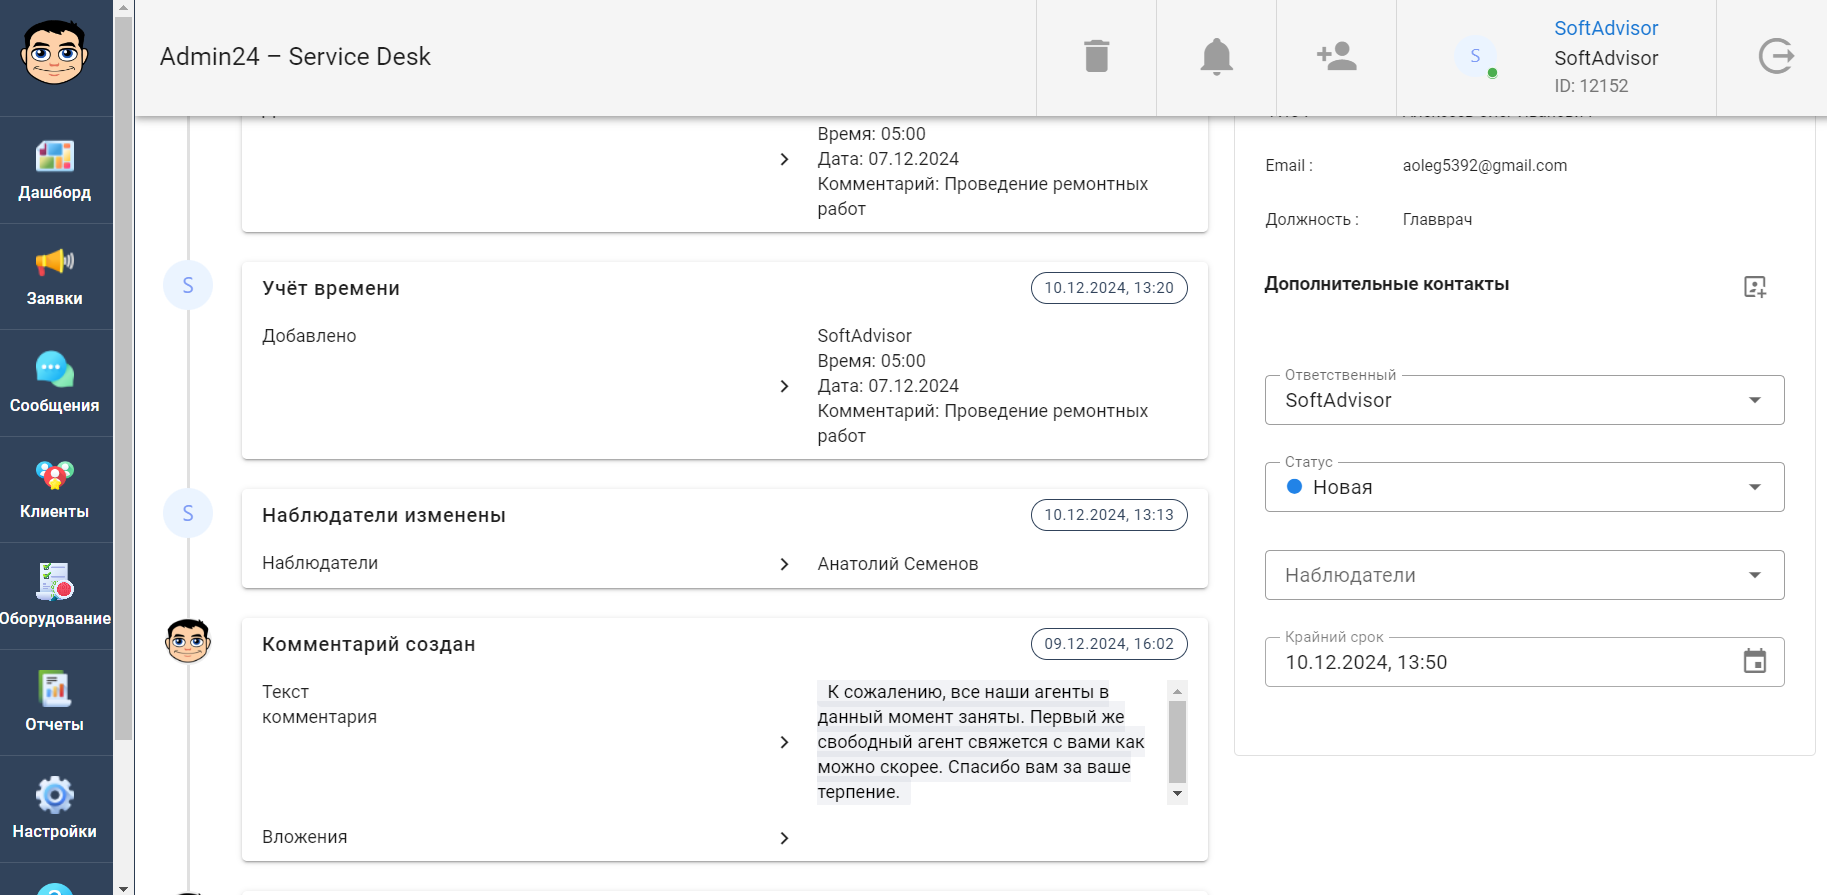Image resolution: width=1827 pixels, height=895 pixels.
Task: Click the 10.12.2024, 13:13 timestamp chip
Action: coord(1109,515)
